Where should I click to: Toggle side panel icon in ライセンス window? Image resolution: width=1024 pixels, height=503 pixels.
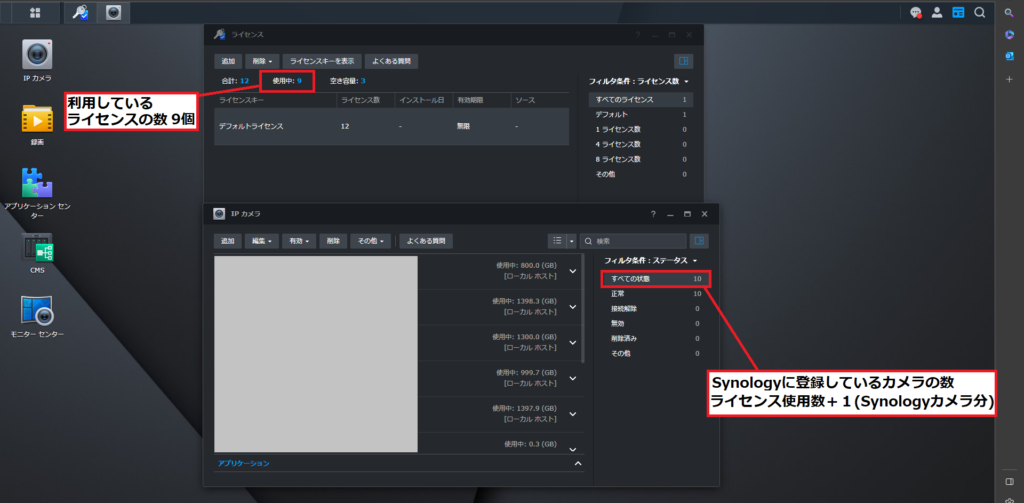click(683, 61)
